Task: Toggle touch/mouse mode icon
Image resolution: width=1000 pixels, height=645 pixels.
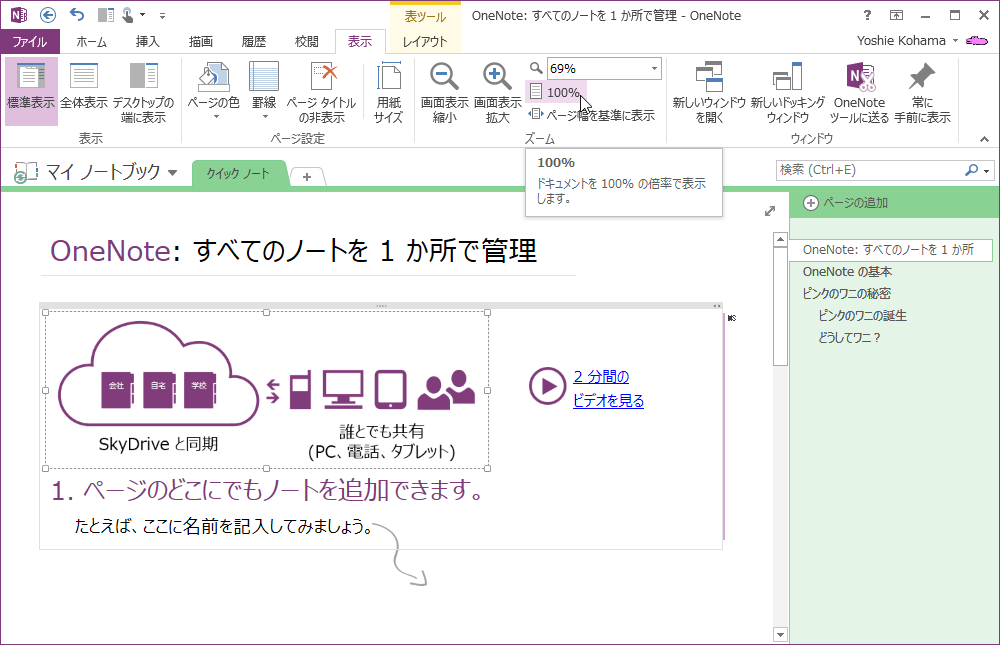Action: 129,15
